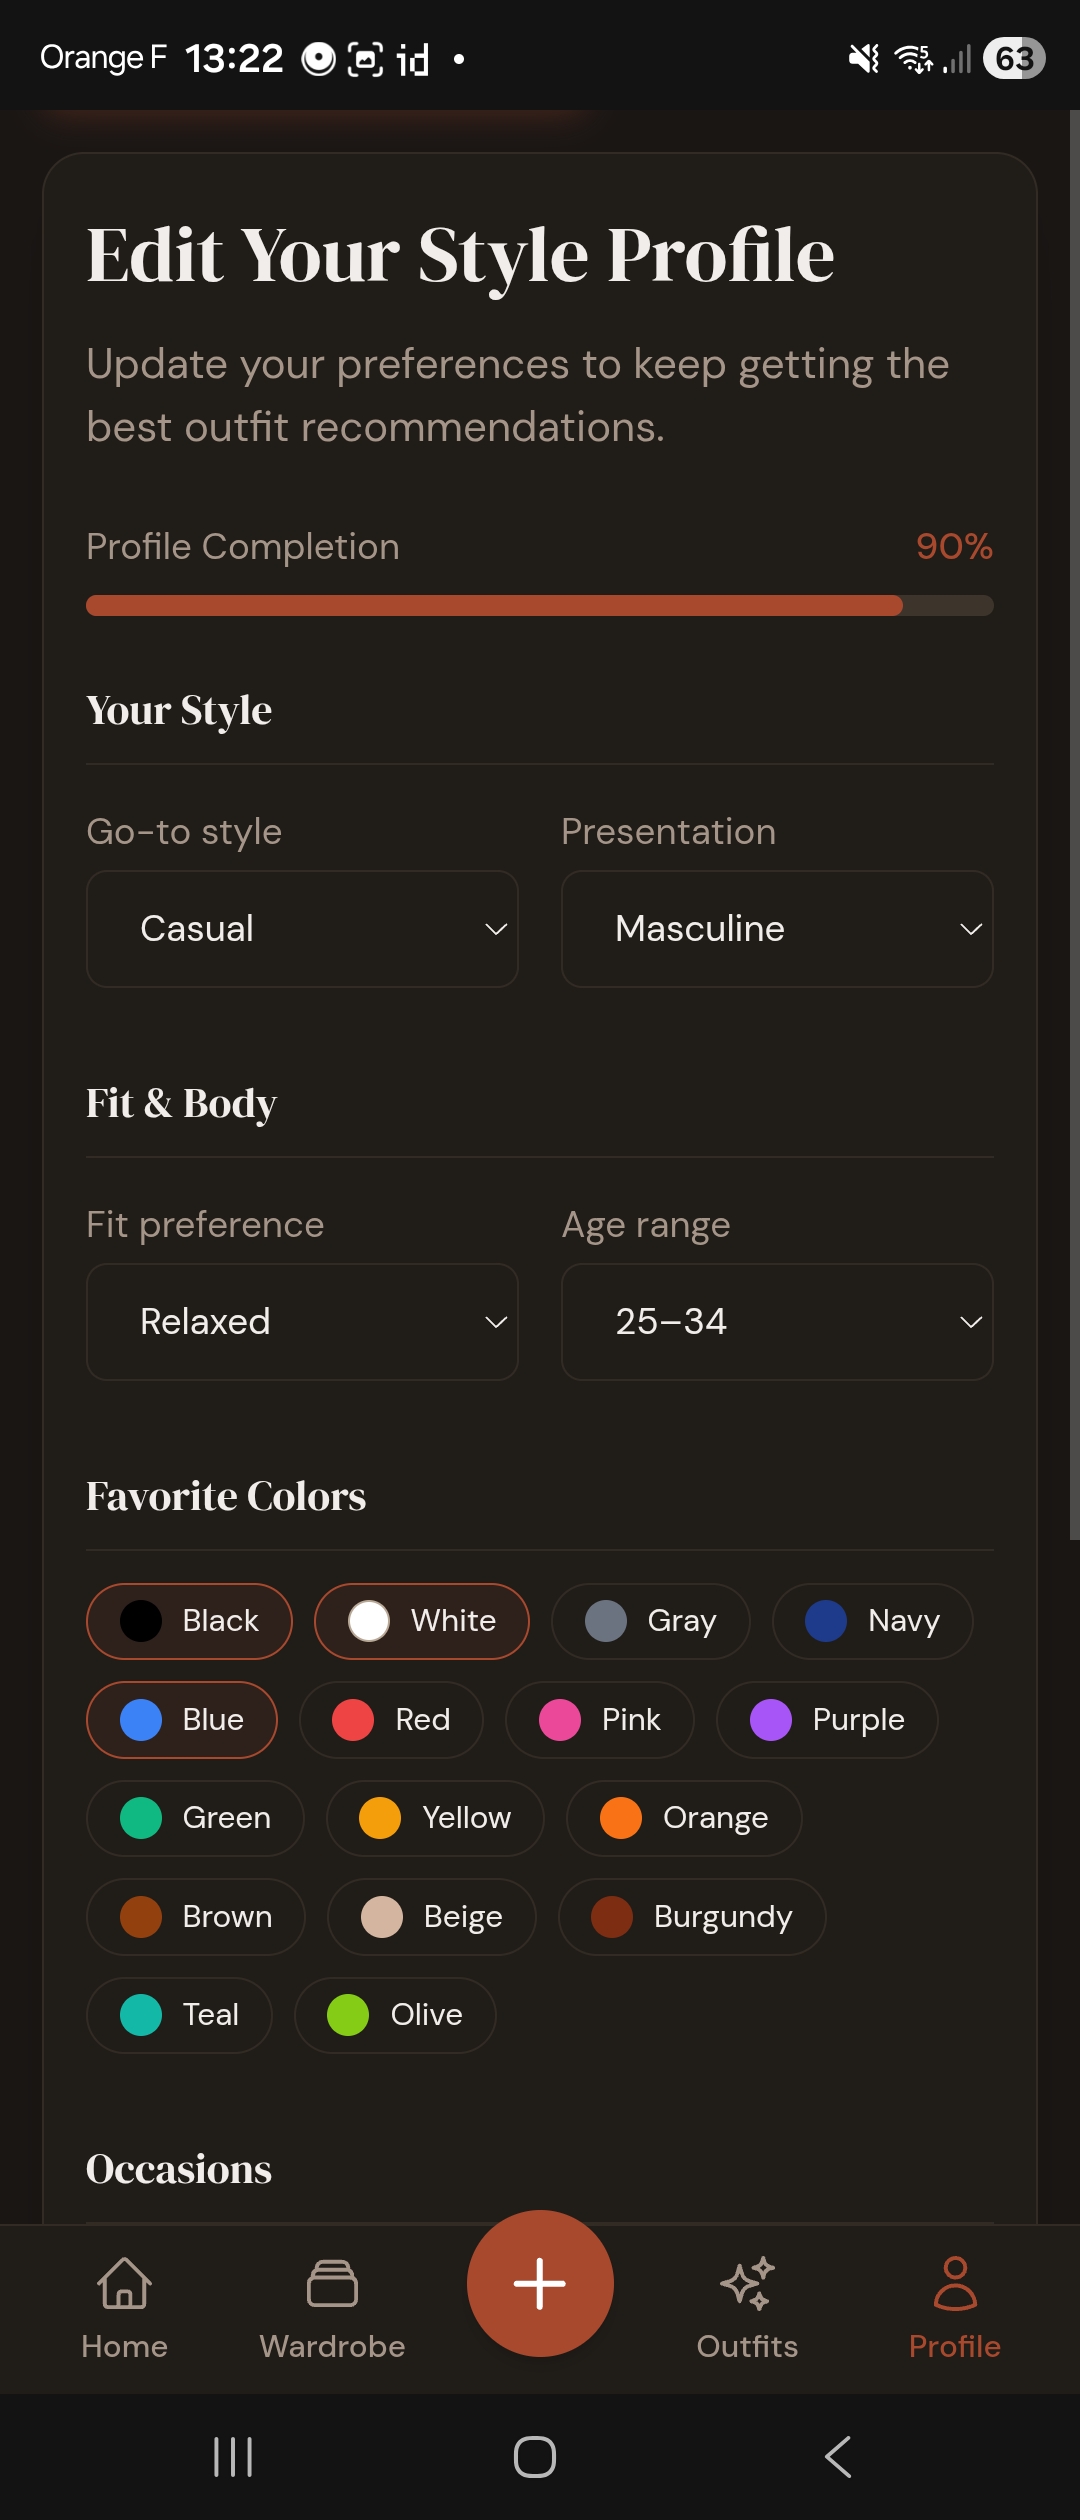Open the Fit preference Relaxed dropdown
The height and width of the screenshot is (2520, 1080).
(302, 1322)
